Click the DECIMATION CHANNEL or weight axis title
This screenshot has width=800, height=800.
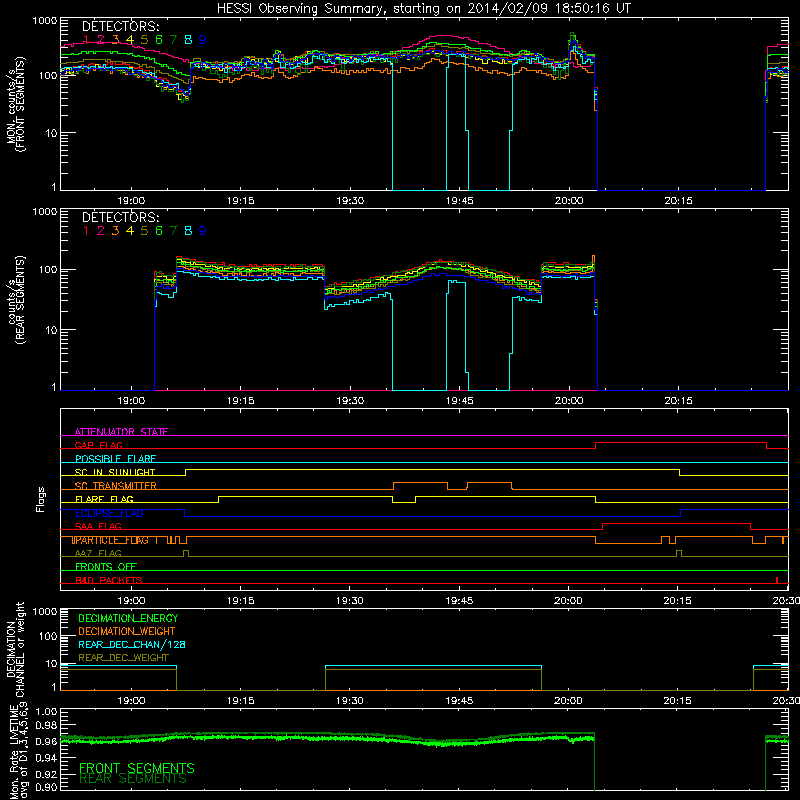[x=15, y=649]
